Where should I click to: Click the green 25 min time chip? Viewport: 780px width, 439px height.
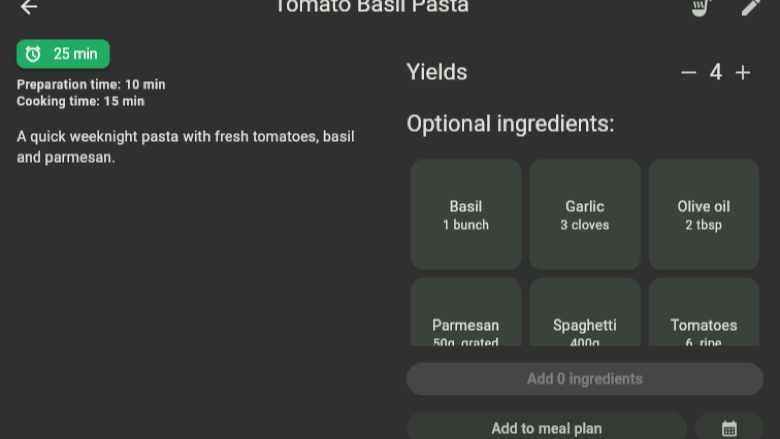click(x=63, y=54)
